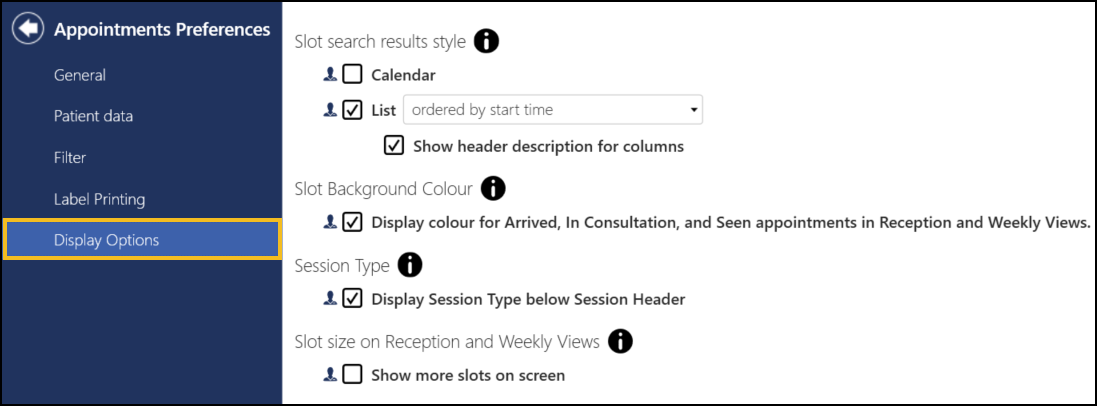This screenshot has height=406, width=1097.
Task: Uncheck Display Session Type below Session Header
Action: 353,299
